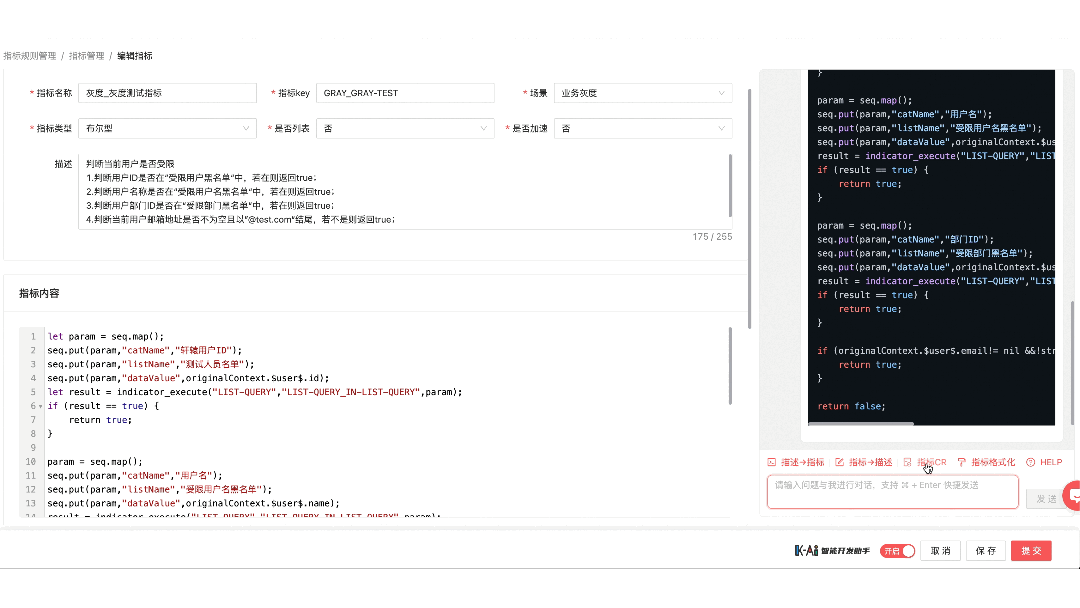Click the 发送 send button

point(1046,499)
